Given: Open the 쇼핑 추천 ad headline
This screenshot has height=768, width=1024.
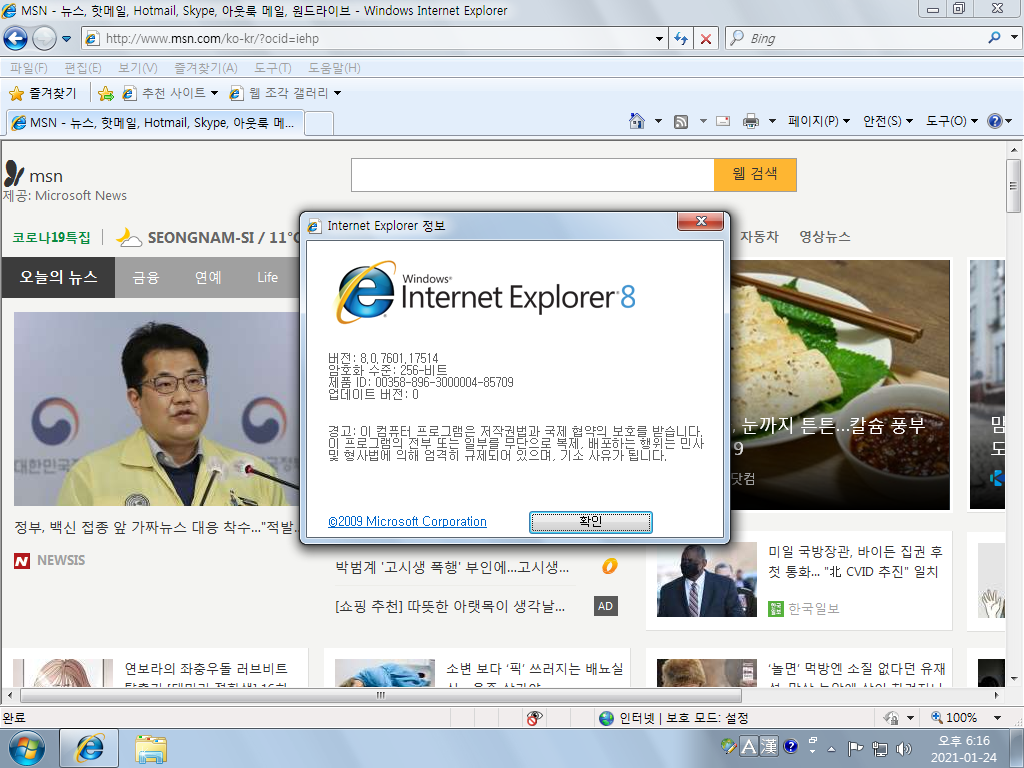Looking at the screenshot, I should point(450,606).
